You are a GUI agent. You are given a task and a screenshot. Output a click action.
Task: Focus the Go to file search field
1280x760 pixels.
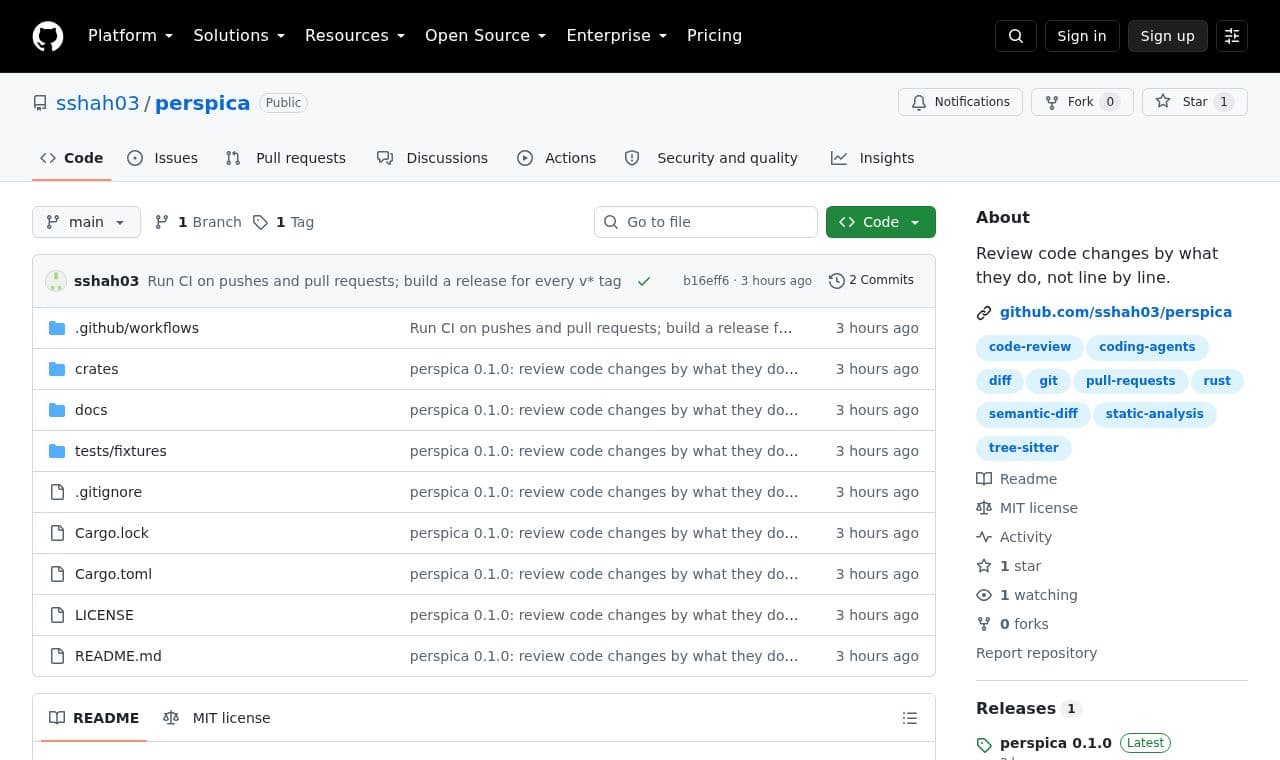click(x=706, y=222)
